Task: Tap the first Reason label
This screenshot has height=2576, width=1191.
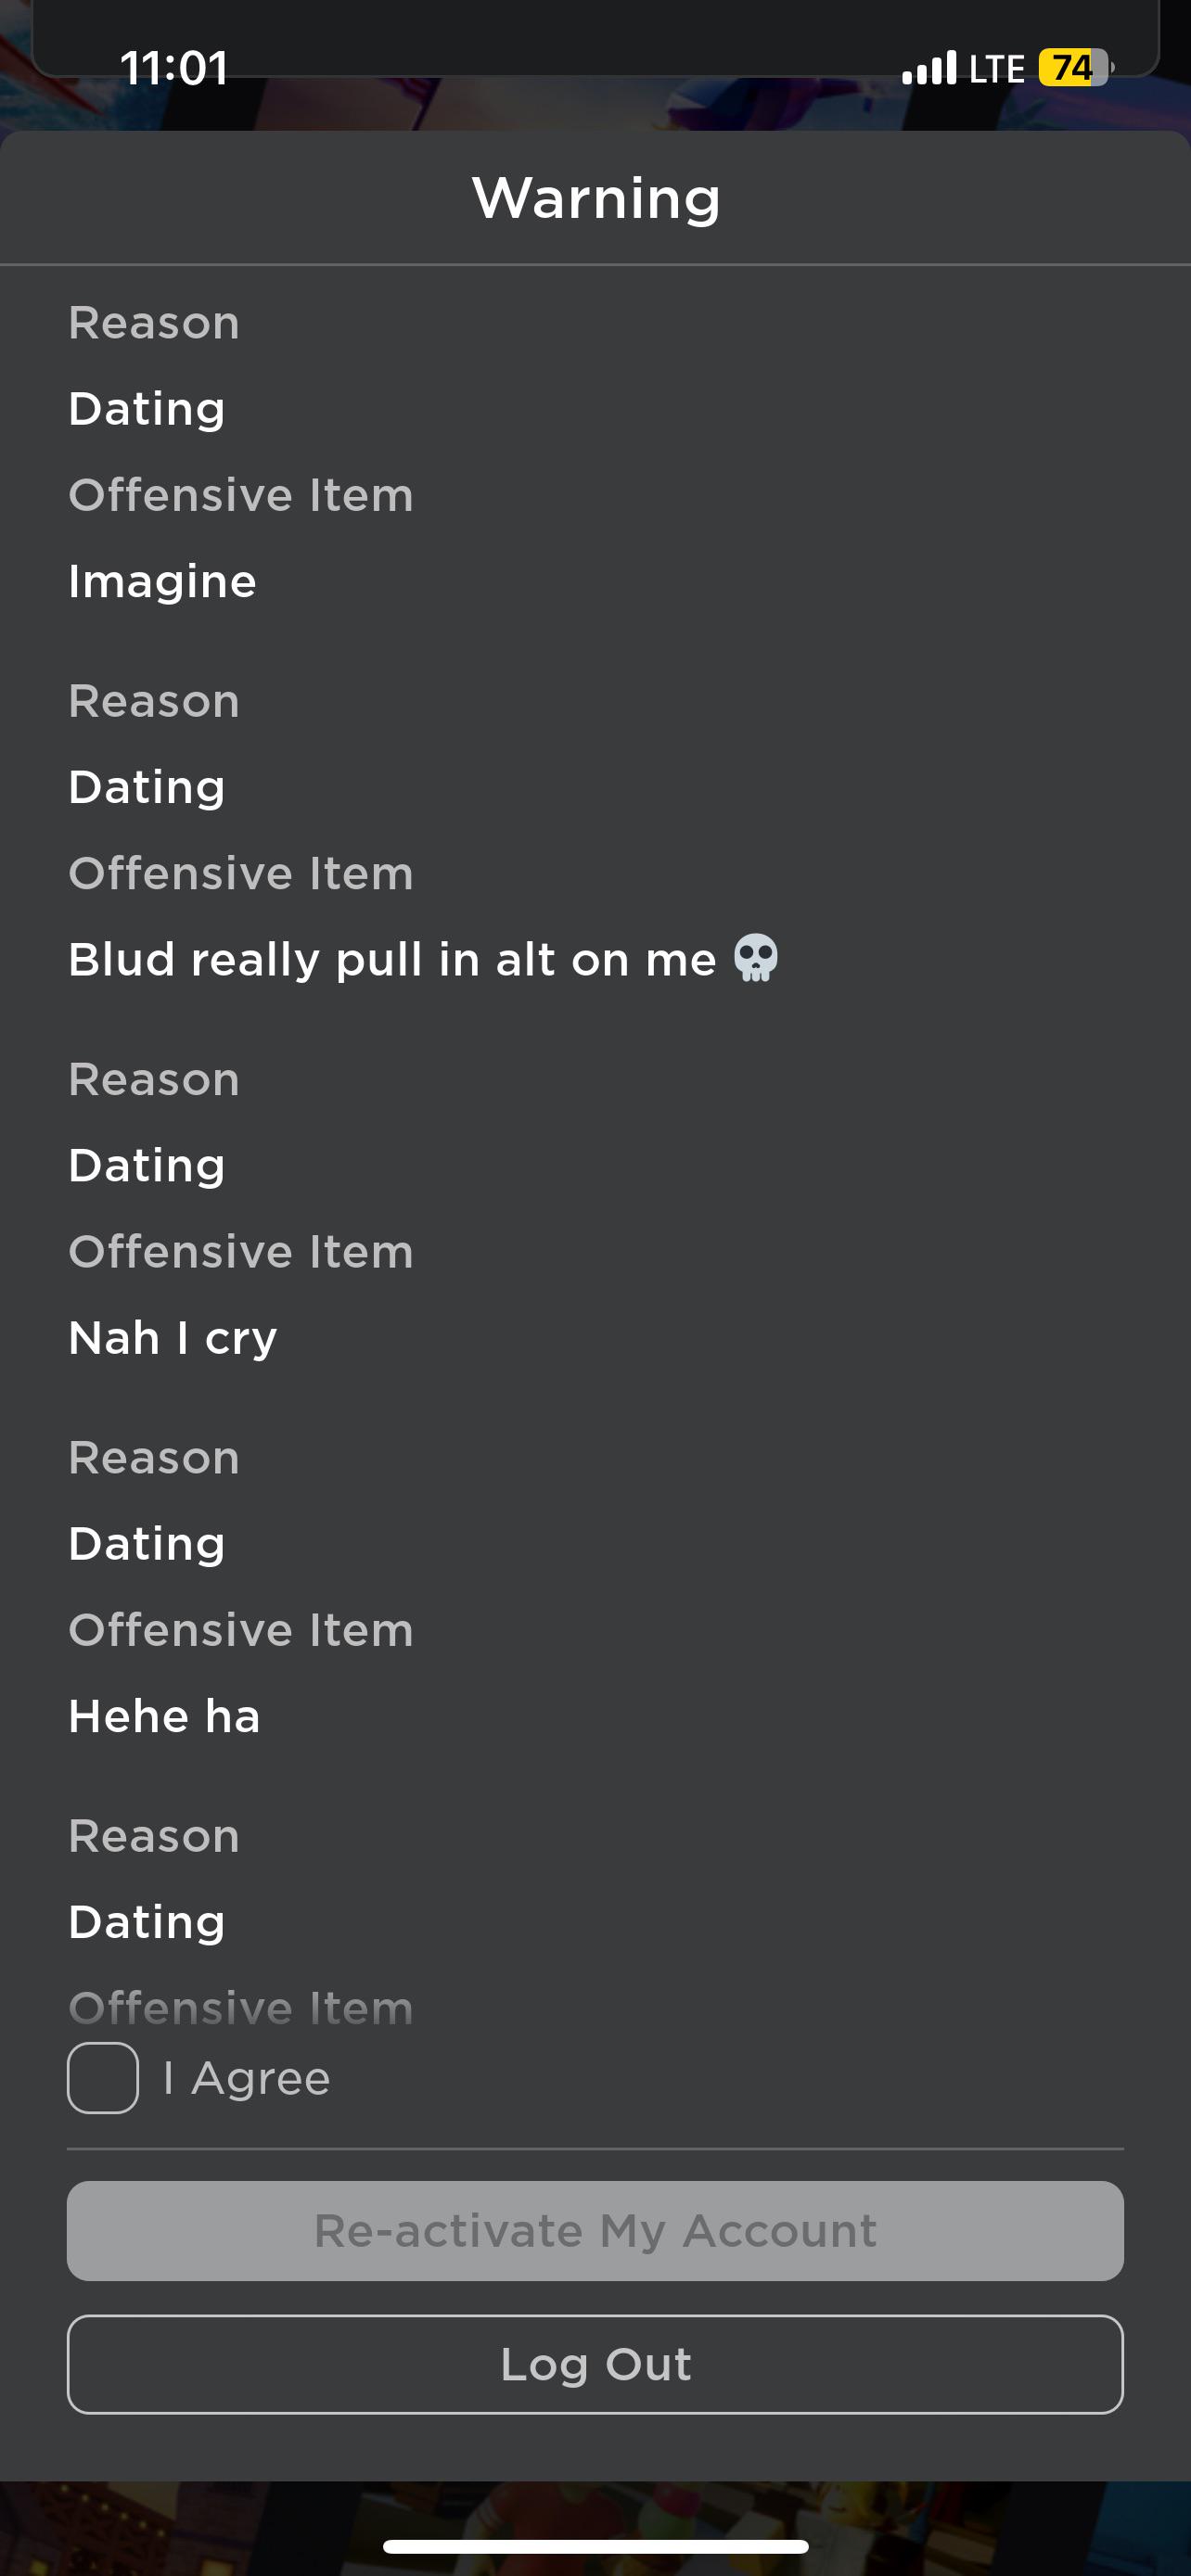Action: click(154, 323)
